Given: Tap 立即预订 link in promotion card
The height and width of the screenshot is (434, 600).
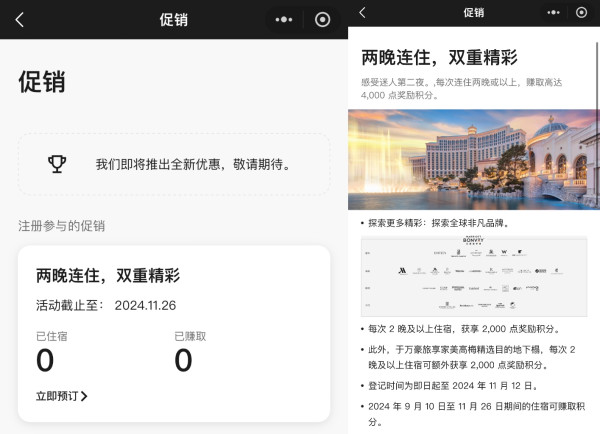Looking at the screenshot, I should (57, 396).
